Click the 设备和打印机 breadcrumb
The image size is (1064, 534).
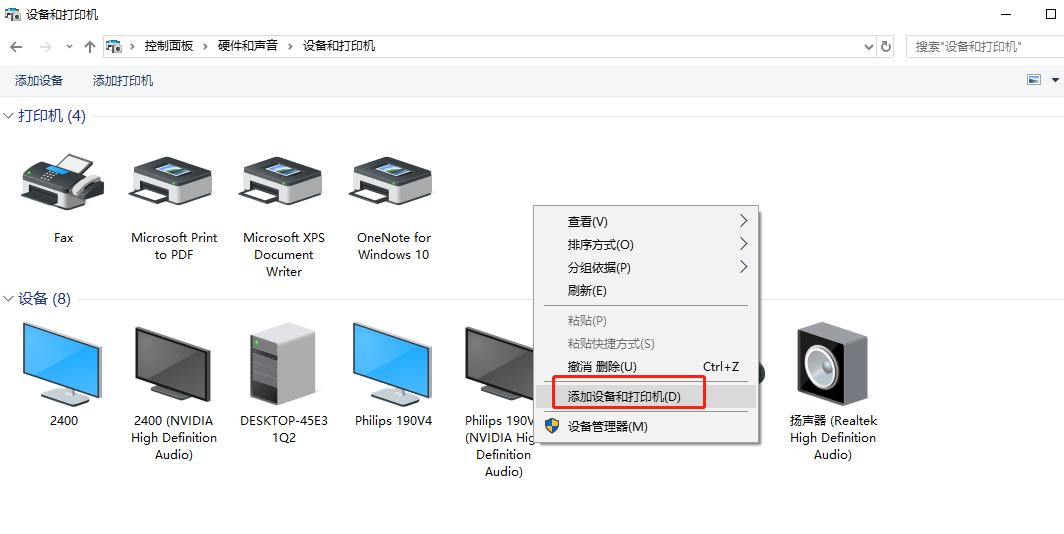(339, 46)
